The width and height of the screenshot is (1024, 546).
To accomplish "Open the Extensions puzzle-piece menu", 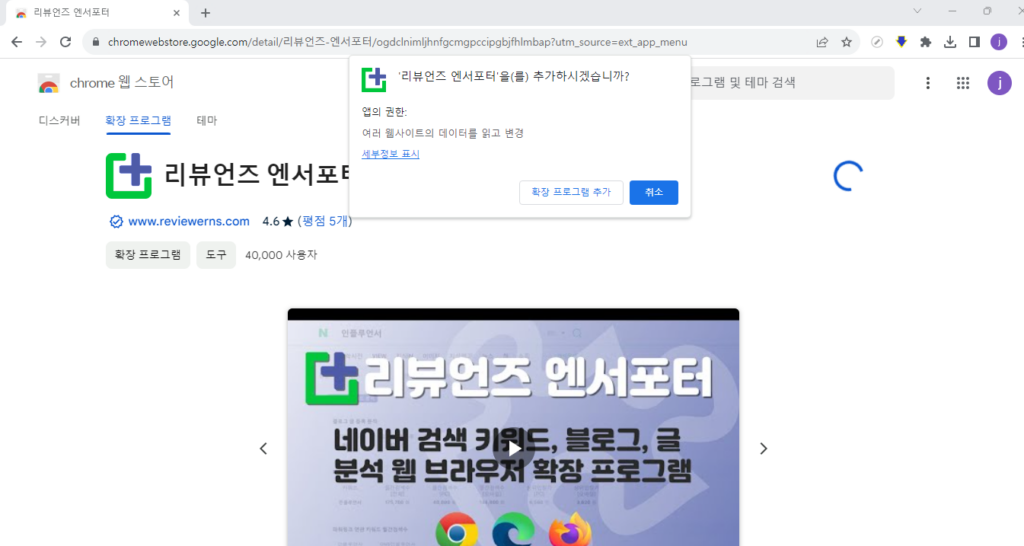I will click(925, 42).
